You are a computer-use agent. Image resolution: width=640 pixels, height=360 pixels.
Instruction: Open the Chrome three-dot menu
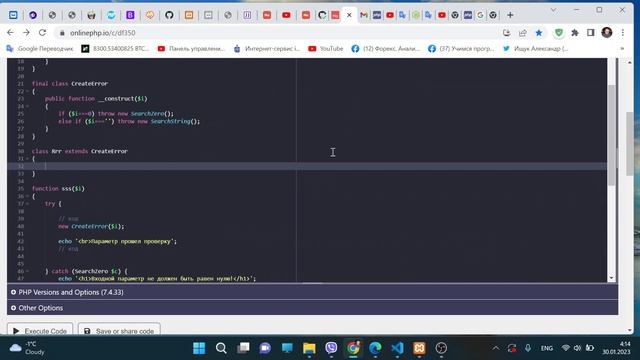click(623, 33)
